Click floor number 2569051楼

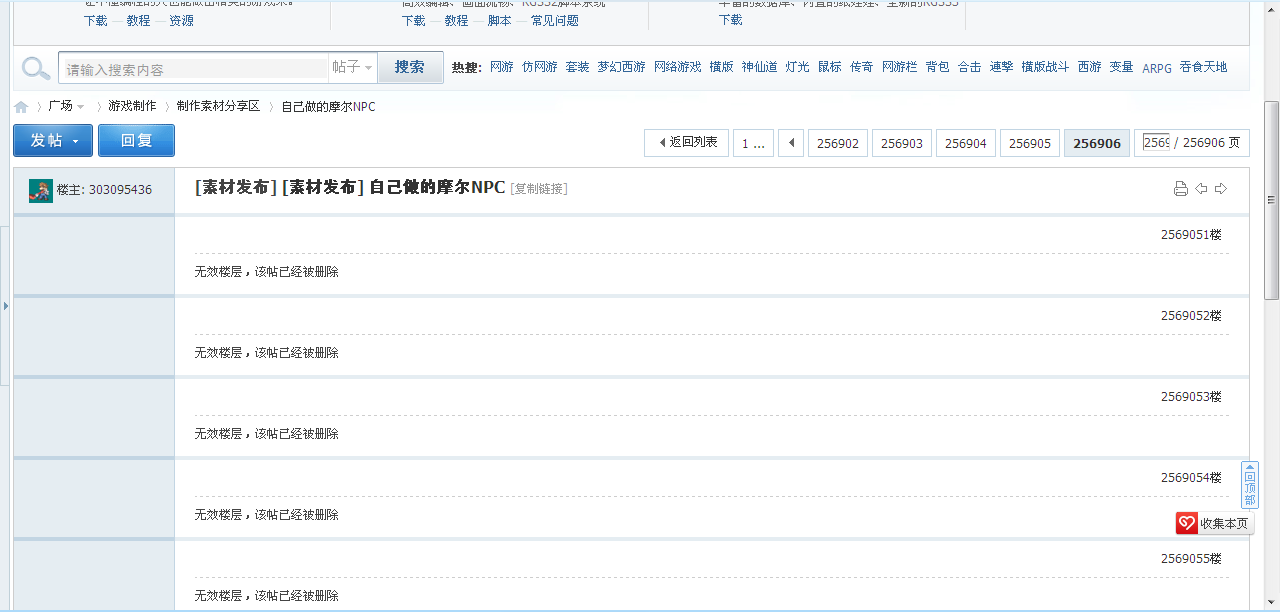pyautogui.click(x=1191, y=235)
